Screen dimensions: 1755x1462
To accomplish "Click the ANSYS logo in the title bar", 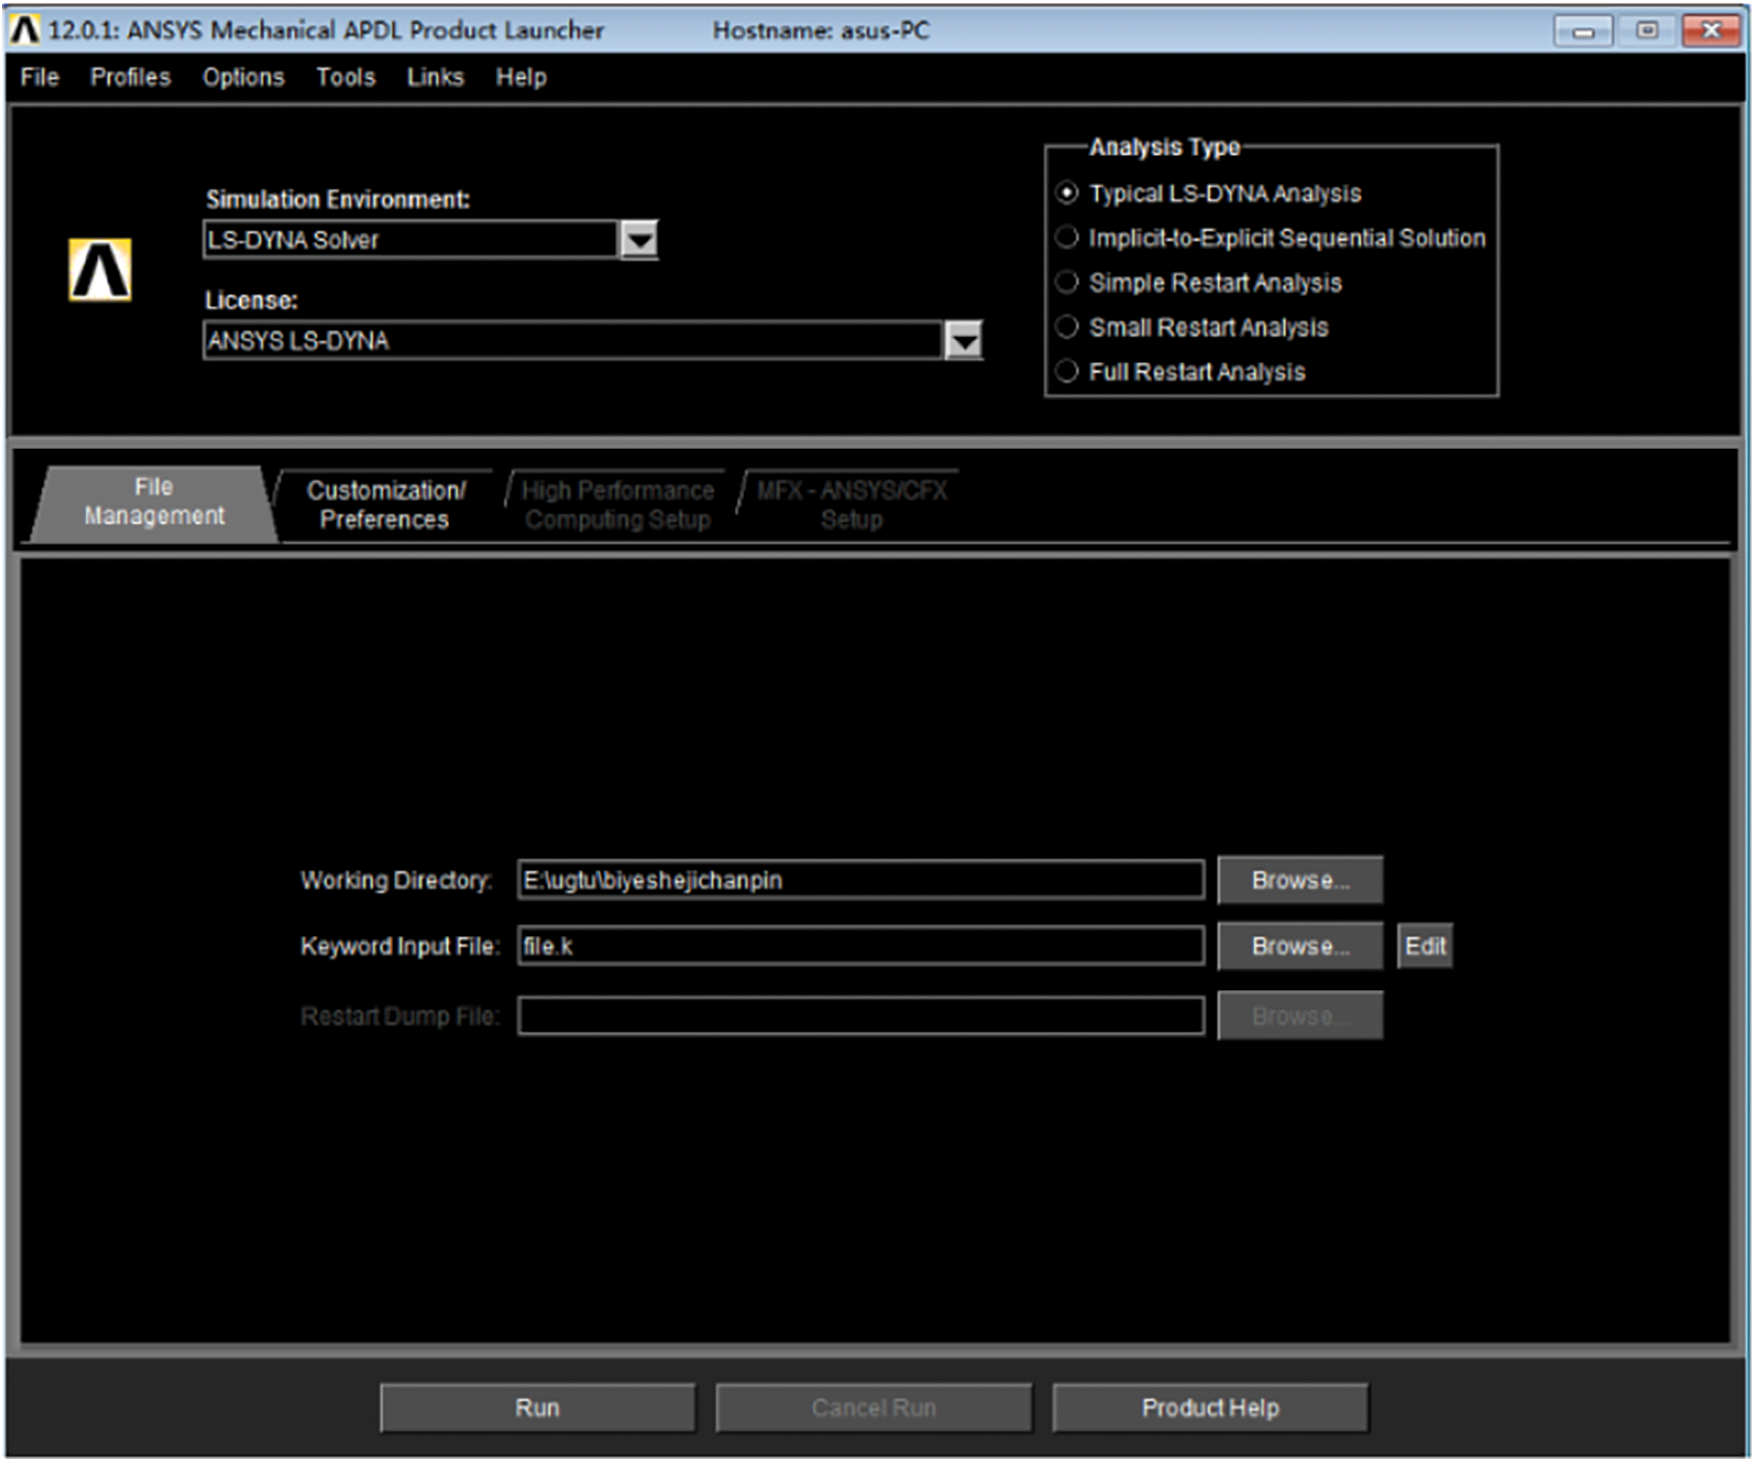I will (25, 30).
